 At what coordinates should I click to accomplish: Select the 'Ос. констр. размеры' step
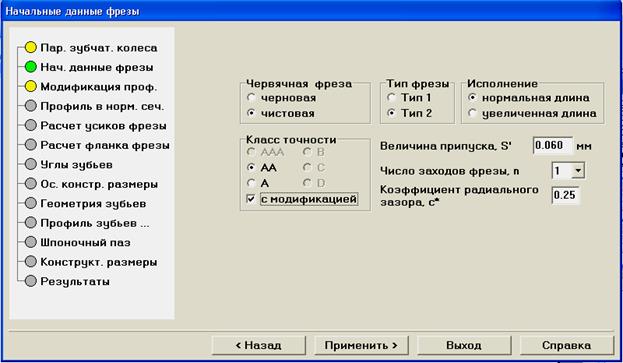click(91, 184)
